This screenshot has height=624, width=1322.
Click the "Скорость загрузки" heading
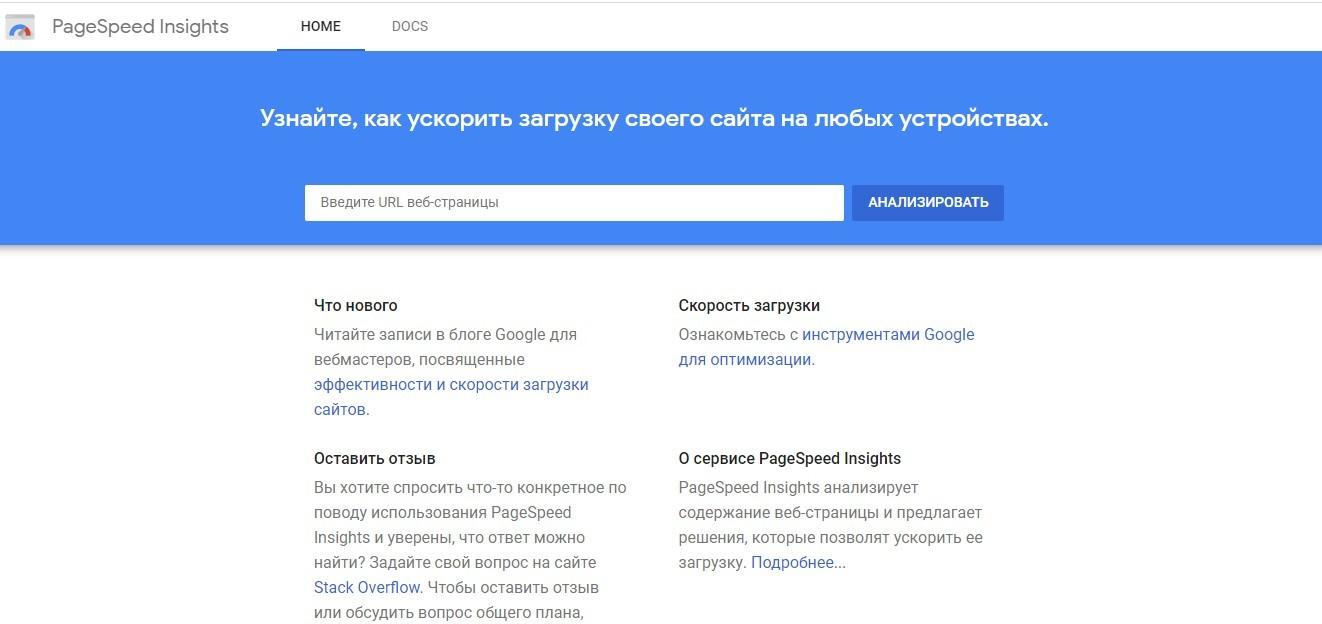(x=749, y=306)
